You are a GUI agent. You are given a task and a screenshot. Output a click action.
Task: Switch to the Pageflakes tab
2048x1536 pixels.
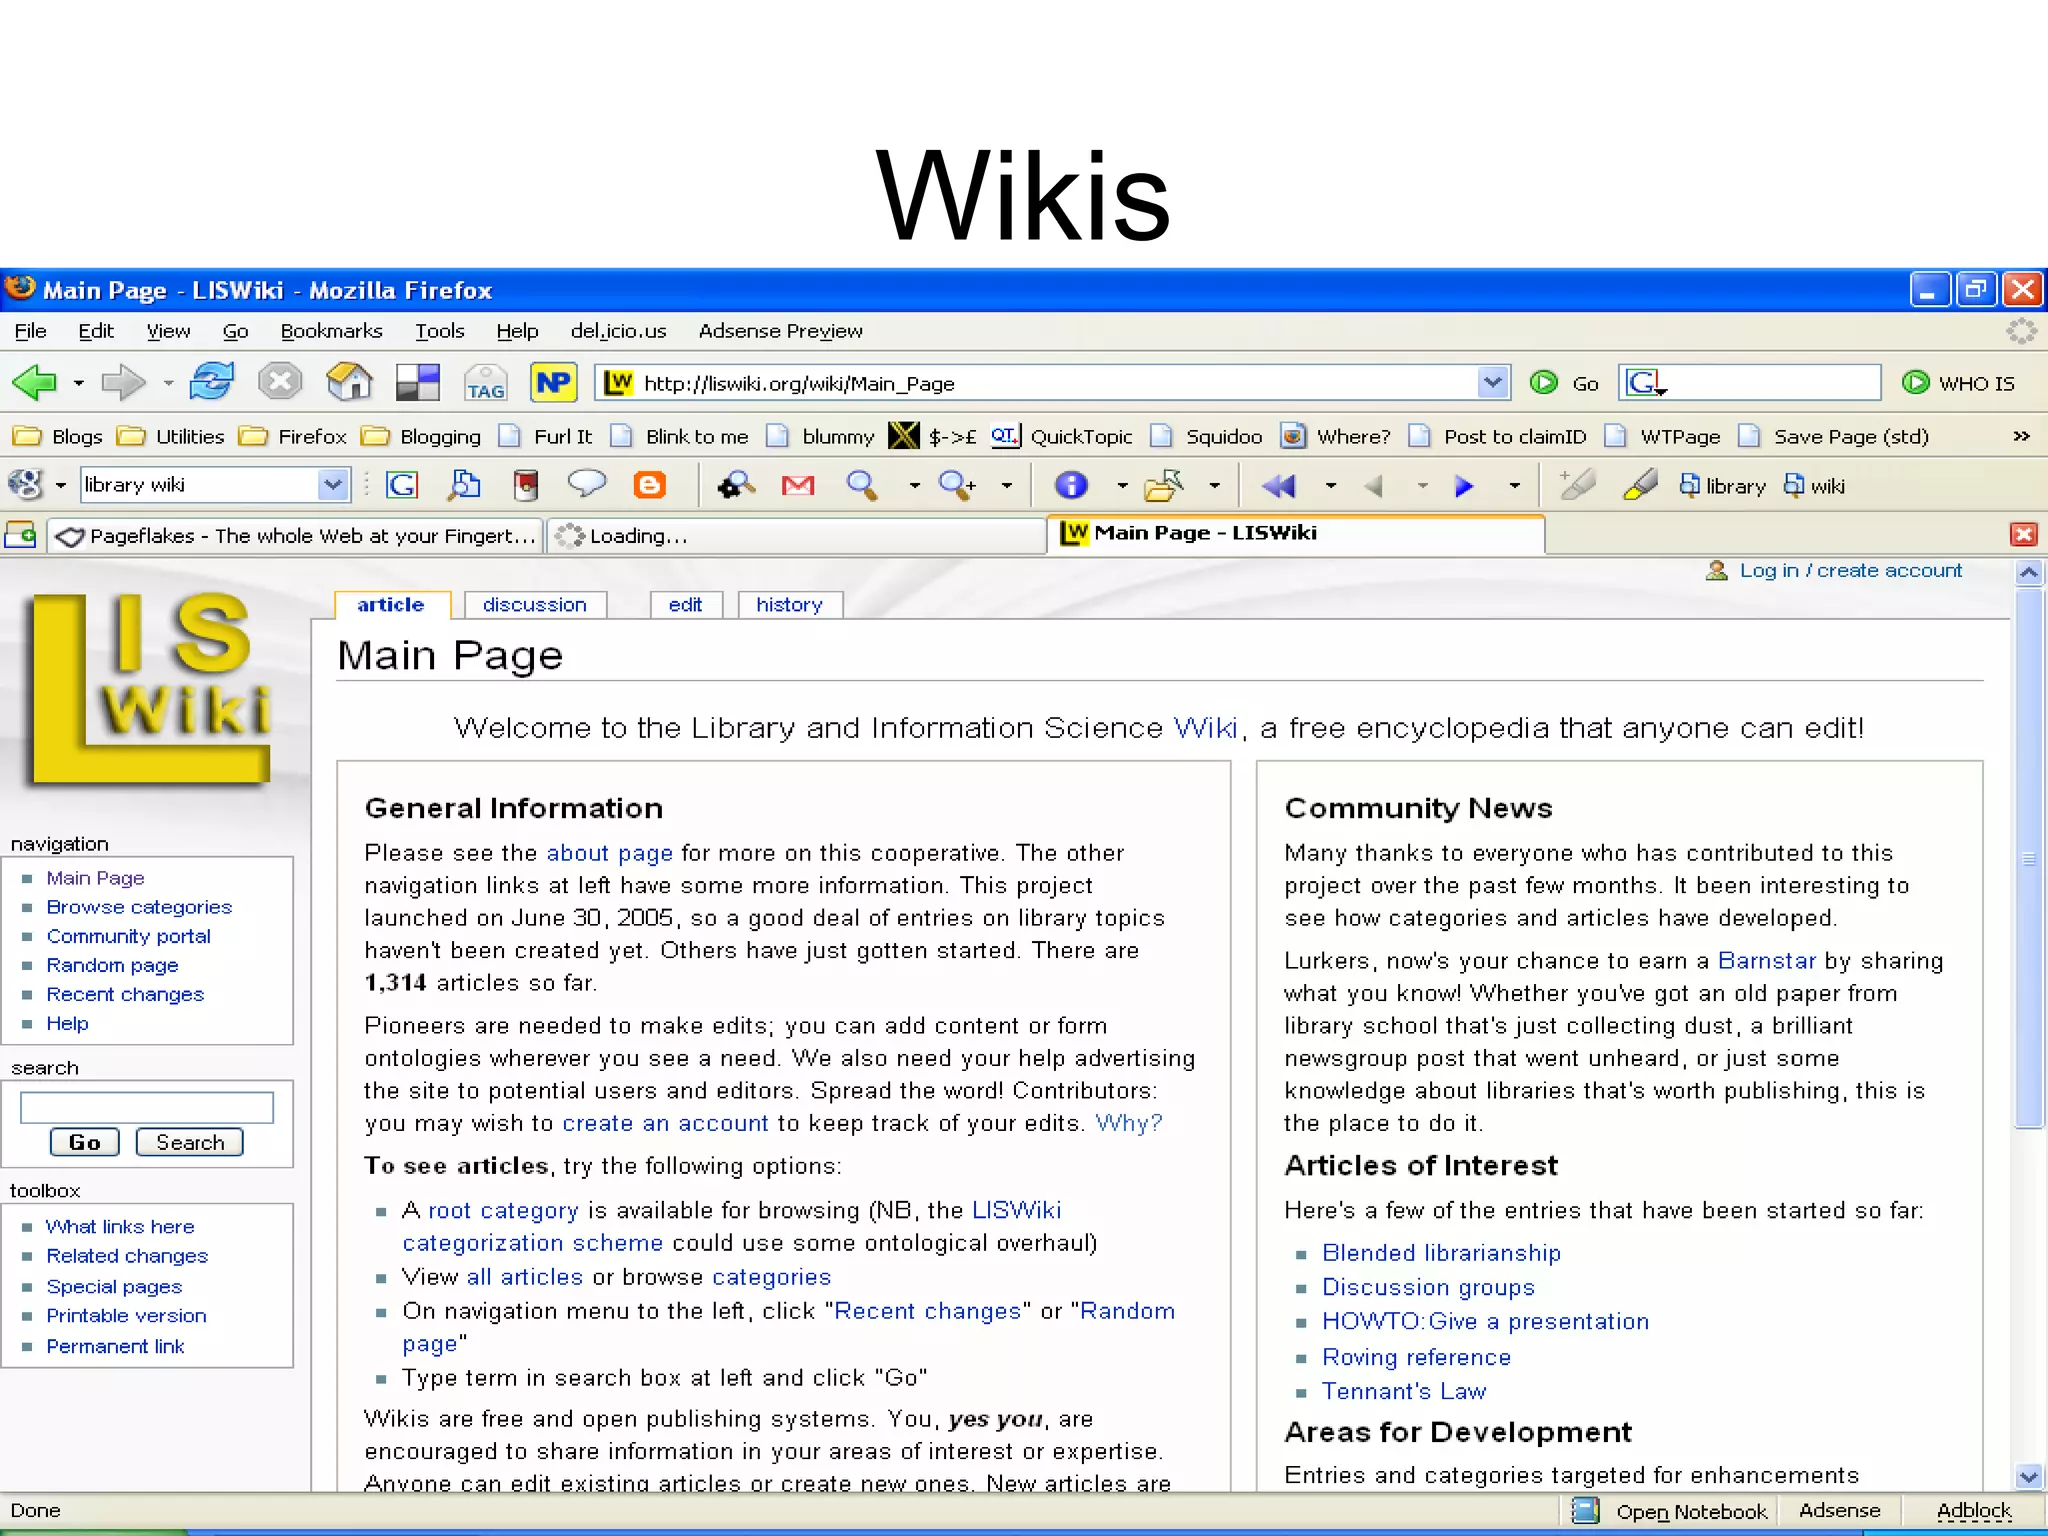coord(297,536)
